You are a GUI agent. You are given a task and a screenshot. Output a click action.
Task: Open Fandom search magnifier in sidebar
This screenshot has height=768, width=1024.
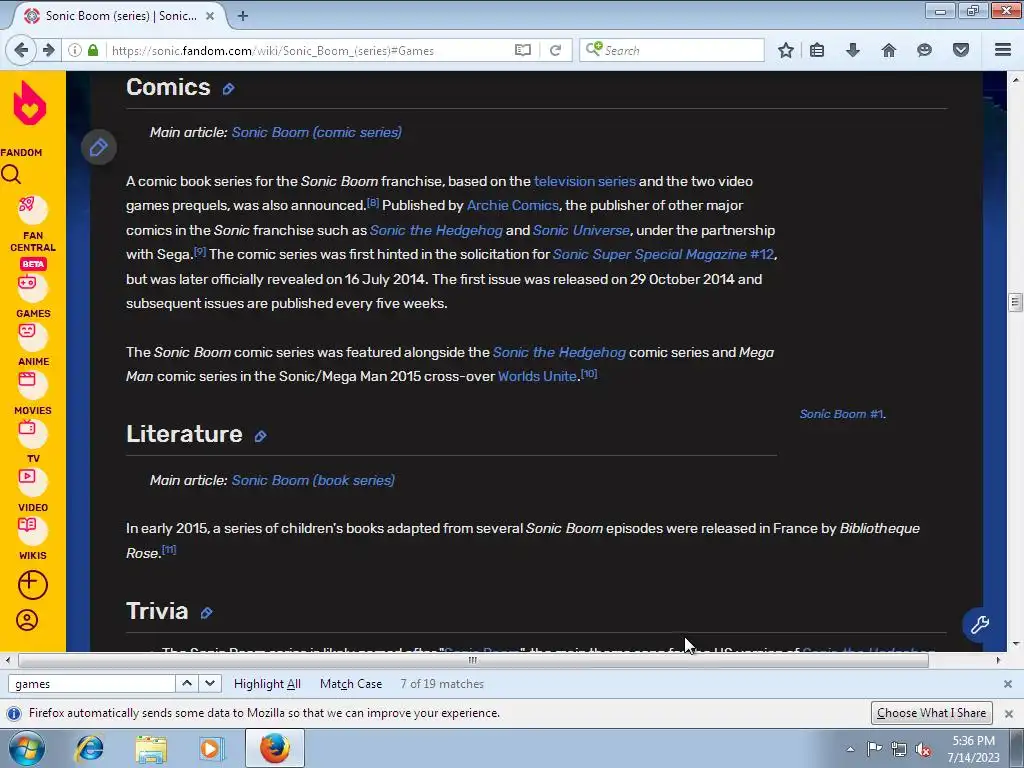(11, 175)
